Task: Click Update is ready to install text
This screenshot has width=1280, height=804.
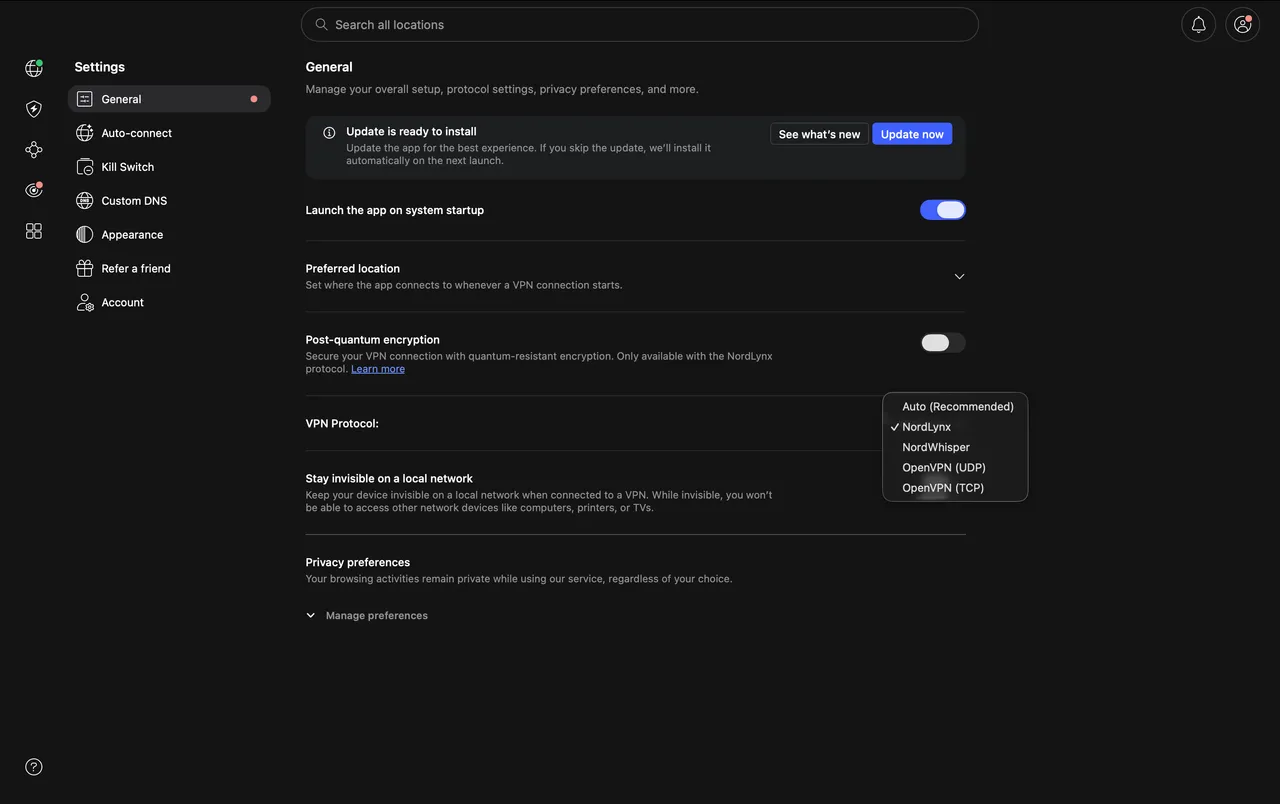Action: pyautogui.click(x=411, y=131)
